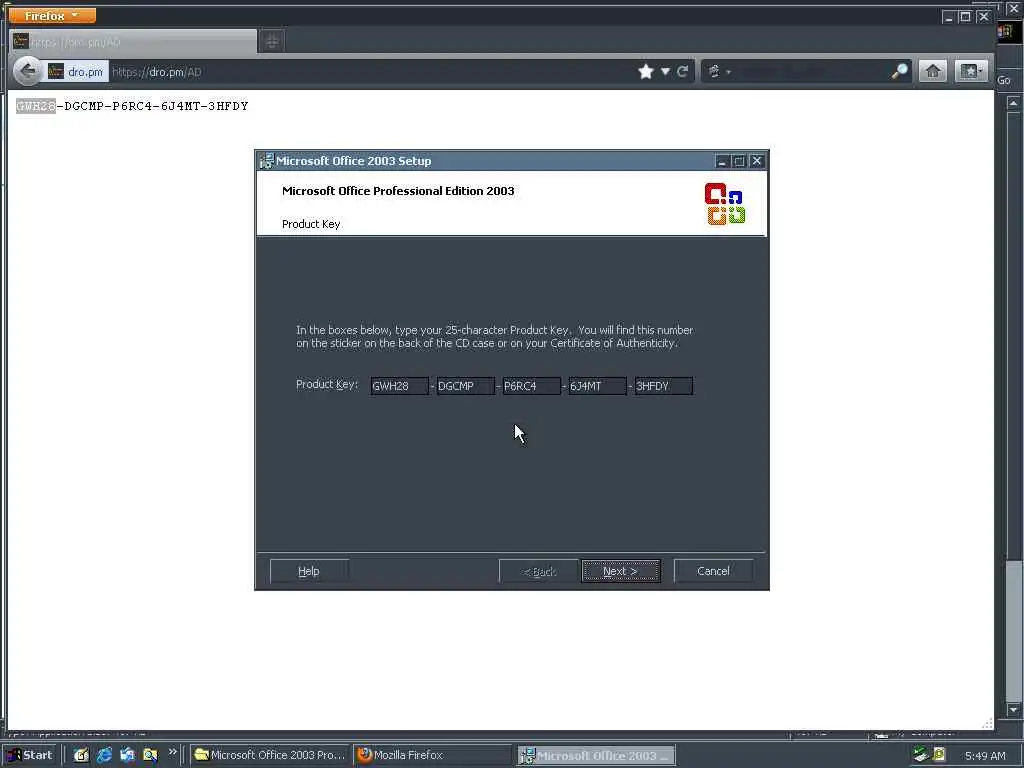Click the fifth product key box 3HFDY
1024x768 pixels.
[664, 386]
